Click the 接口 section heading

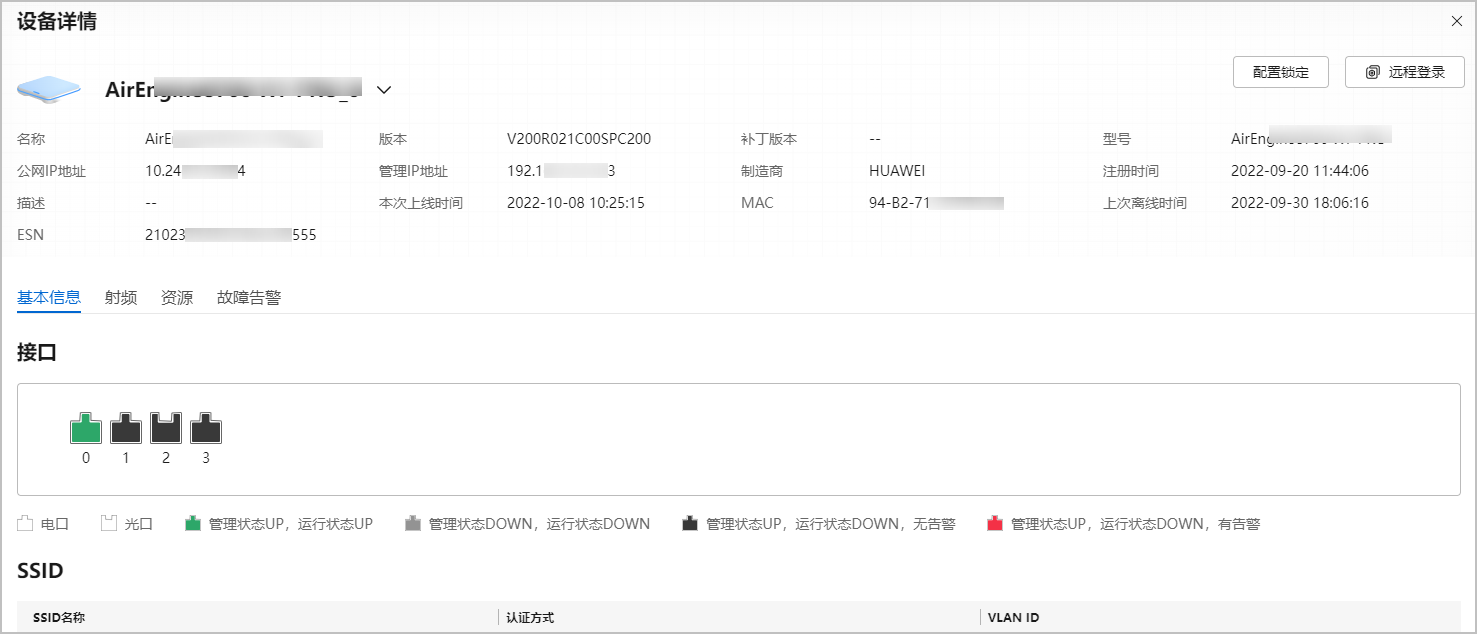click(x=37, y=352)
